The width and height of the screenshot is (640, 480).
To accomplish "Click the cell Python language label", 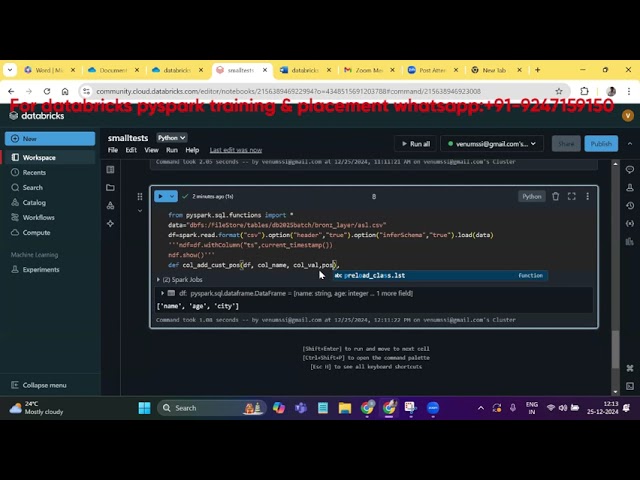I will pos(531,196).
